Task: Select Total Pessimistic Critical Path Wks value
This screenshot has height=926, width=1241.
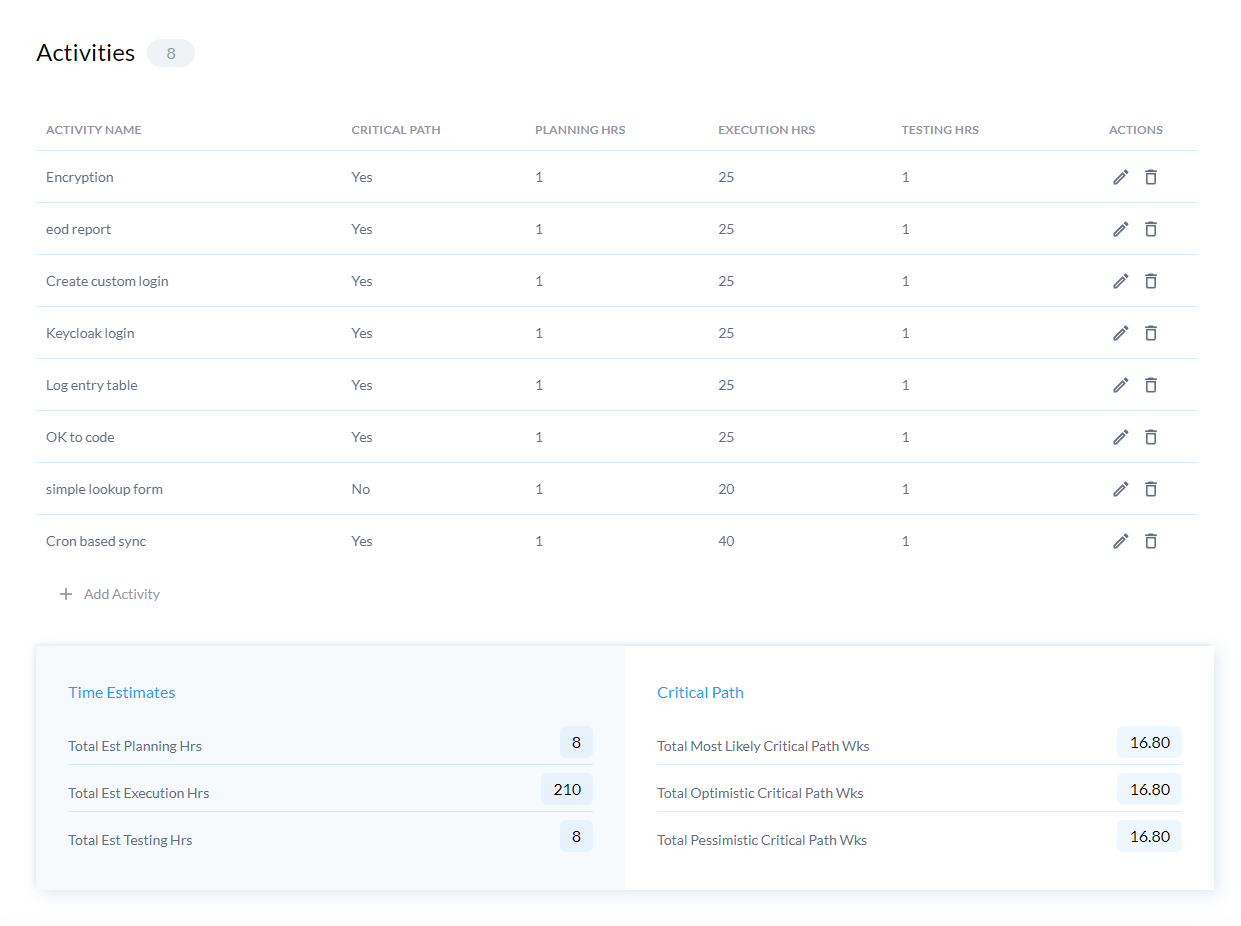Action: 1149,836
